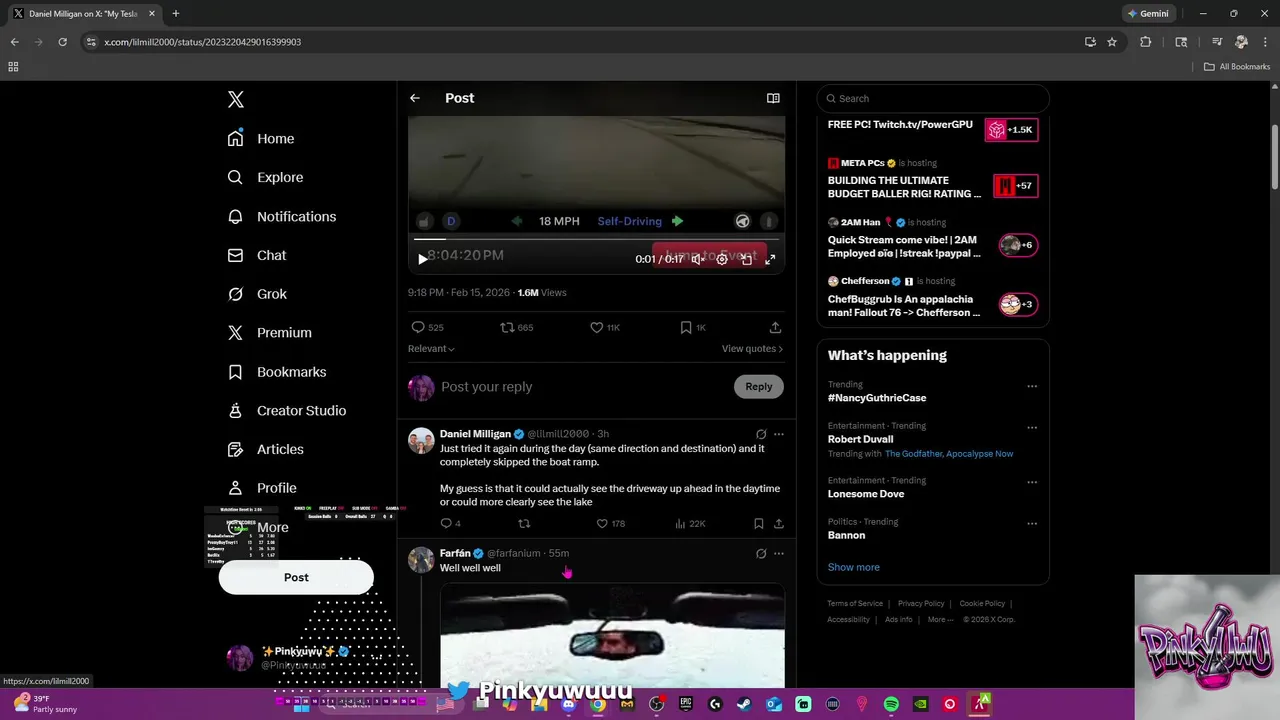
Task: Seek on the video progress bar
Action: [596, 239]
